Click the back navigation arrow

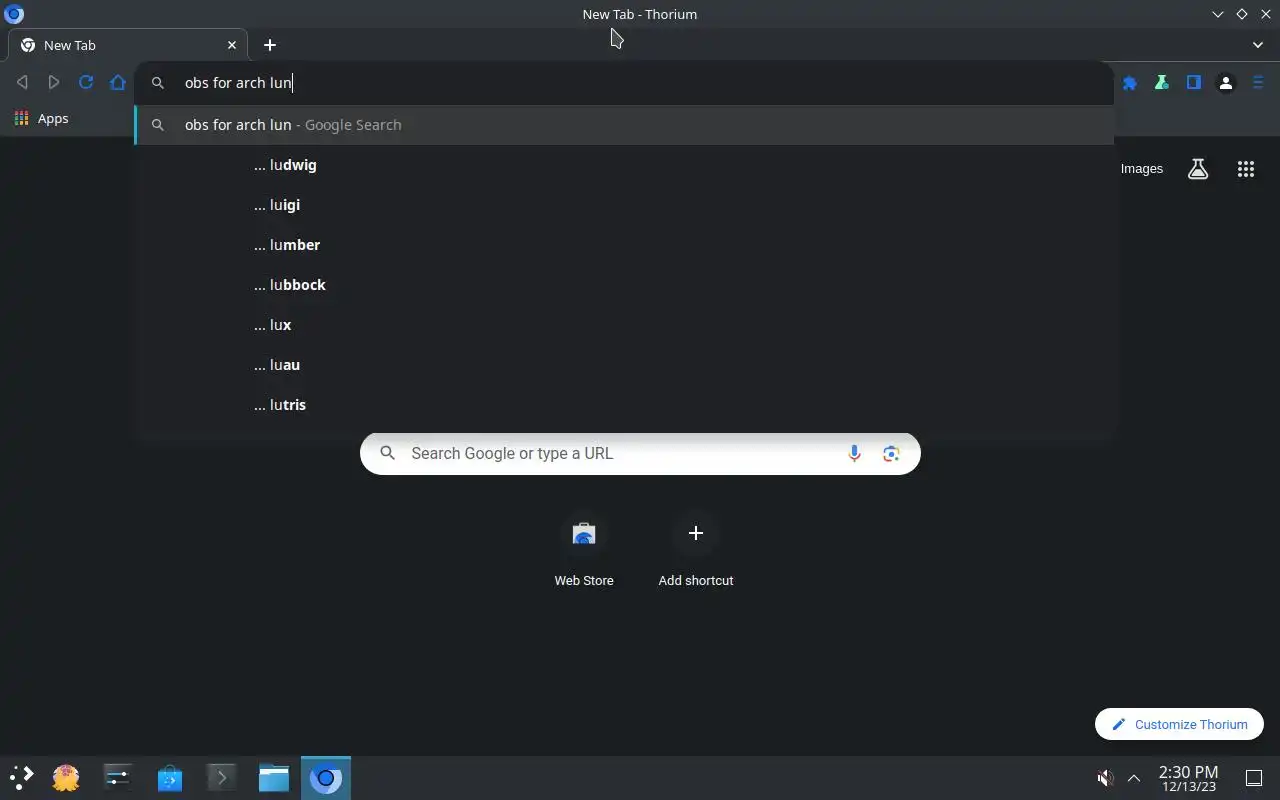pyautogui.click(x=22, y=83)
